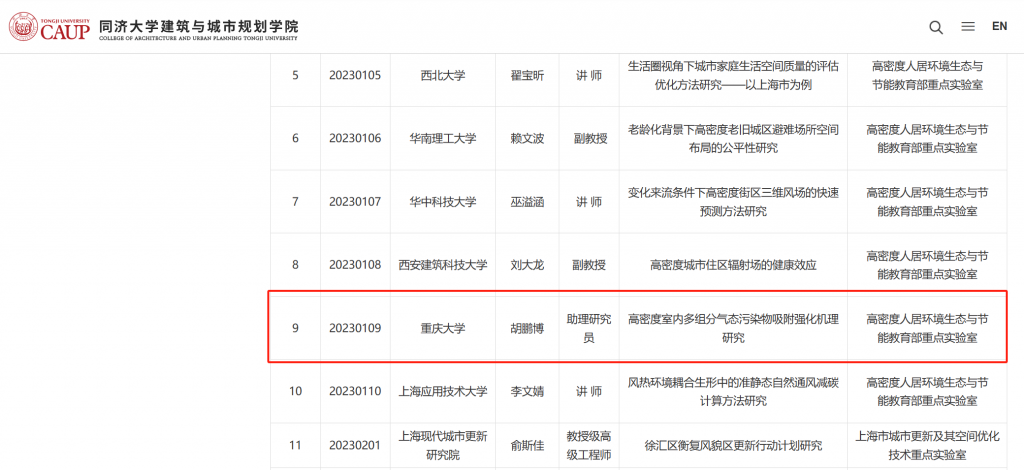Click the red CAUP Tongji logo
This screenshot has height=470, width=1024.
(50, 27)
